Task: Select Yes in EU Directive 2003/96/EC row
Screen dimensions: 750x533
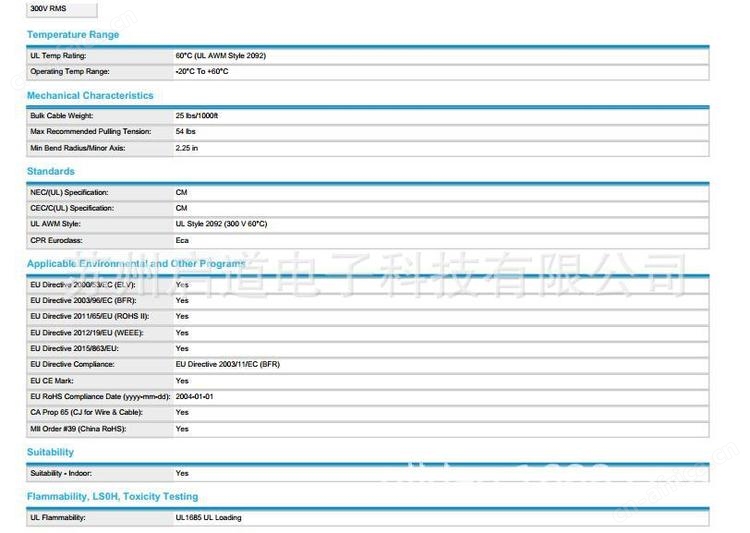Action: point(182,300)
